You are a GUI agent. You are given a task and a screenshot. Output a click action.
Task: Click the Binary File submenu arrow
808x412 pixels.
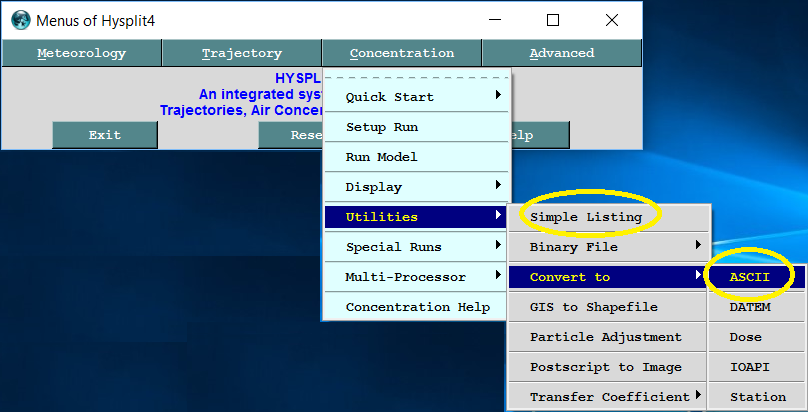(699, 245)
